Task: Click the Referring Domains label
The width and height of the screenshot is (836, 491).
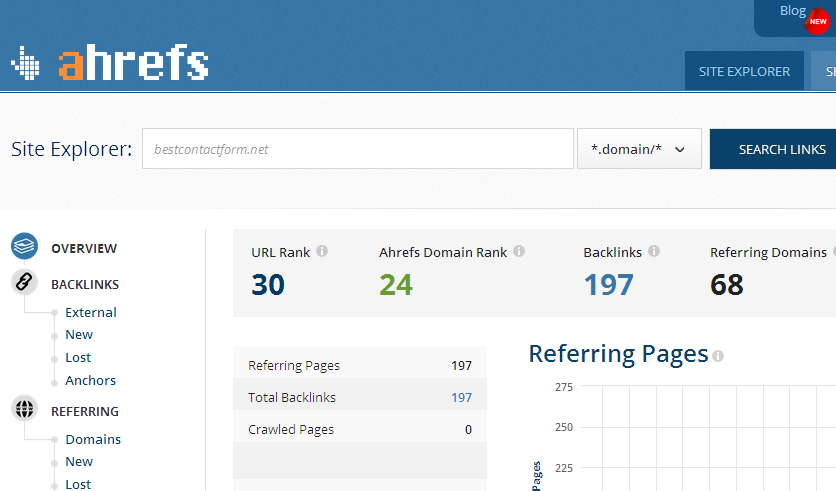Action: [768, 252]
